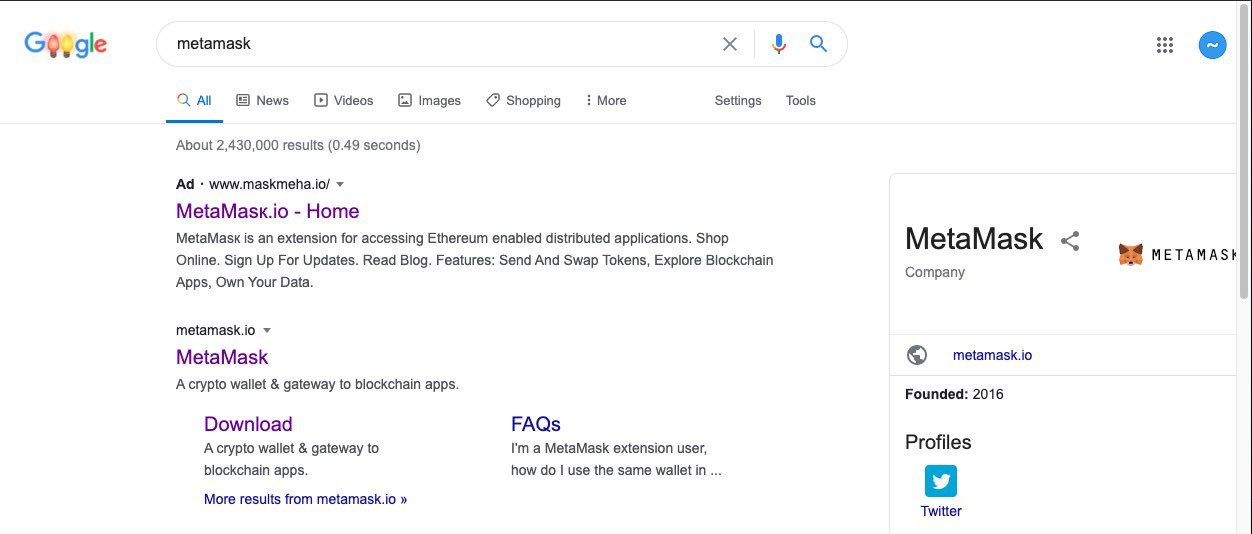Click the Company label in panel

pyautogui.click(x=935, y=272)
